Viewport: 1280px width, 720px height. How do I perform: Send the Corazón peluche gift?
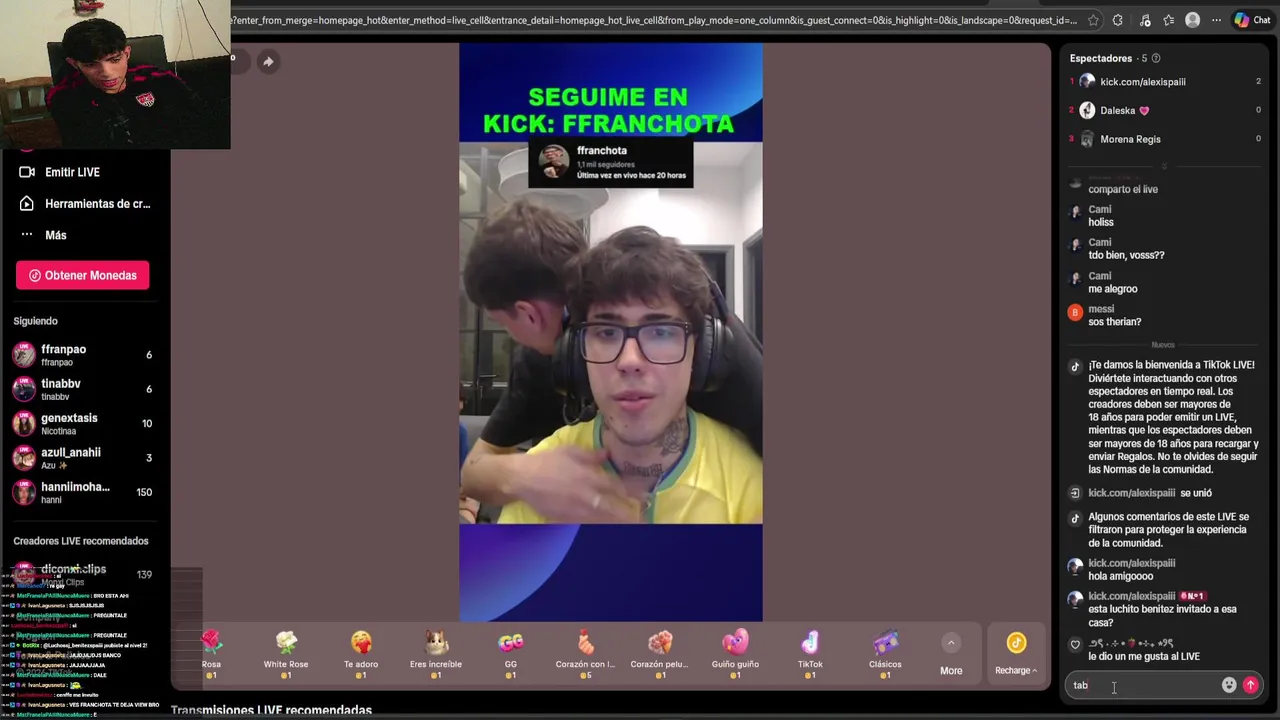click(660, 655)
